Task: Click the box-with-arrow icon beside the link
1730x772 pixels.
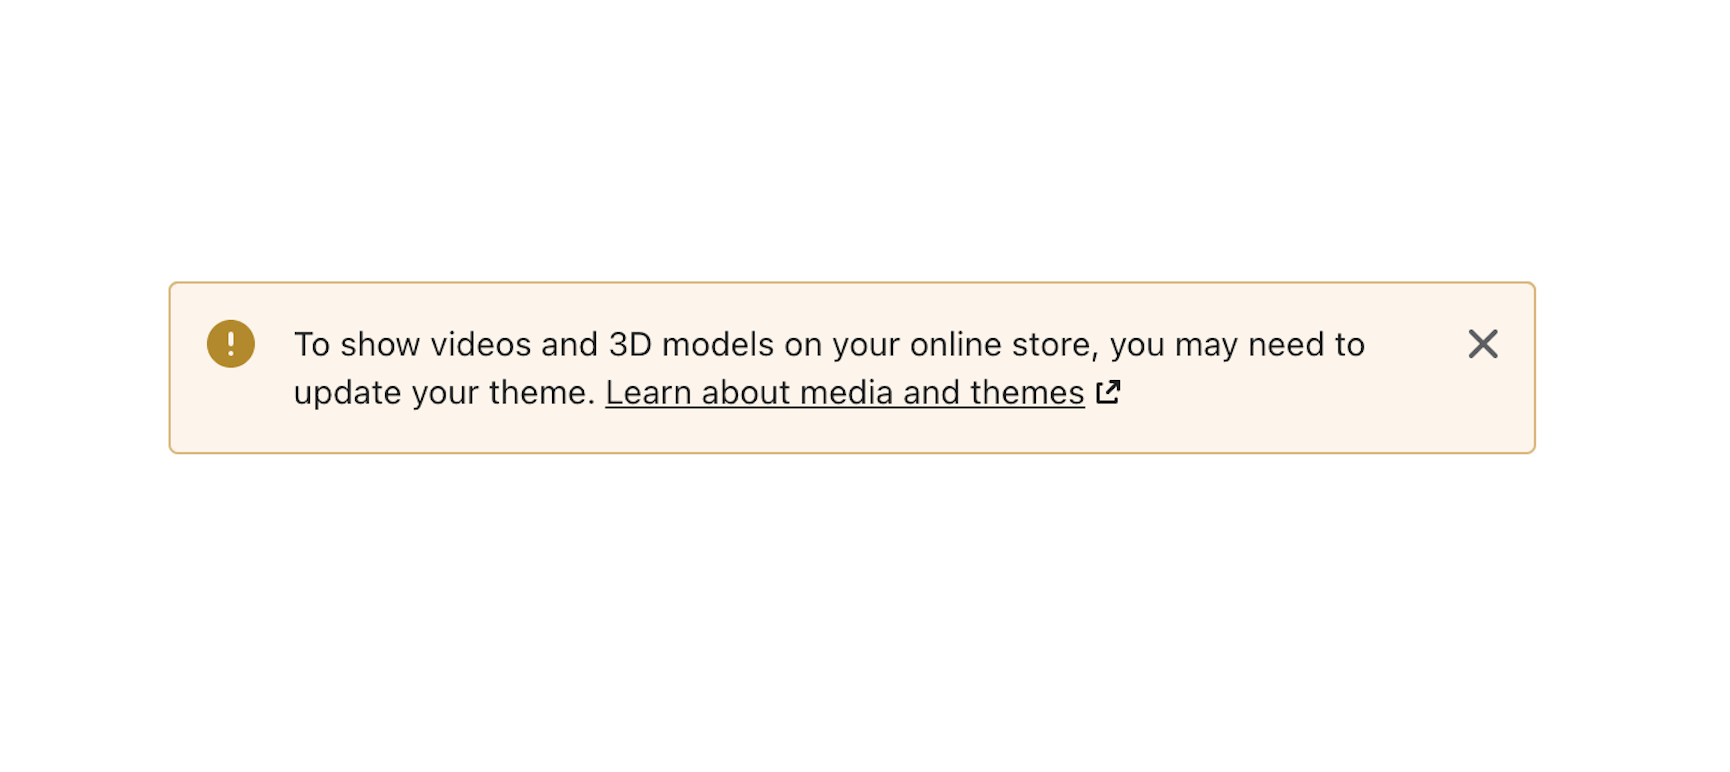Action: 1108,392
